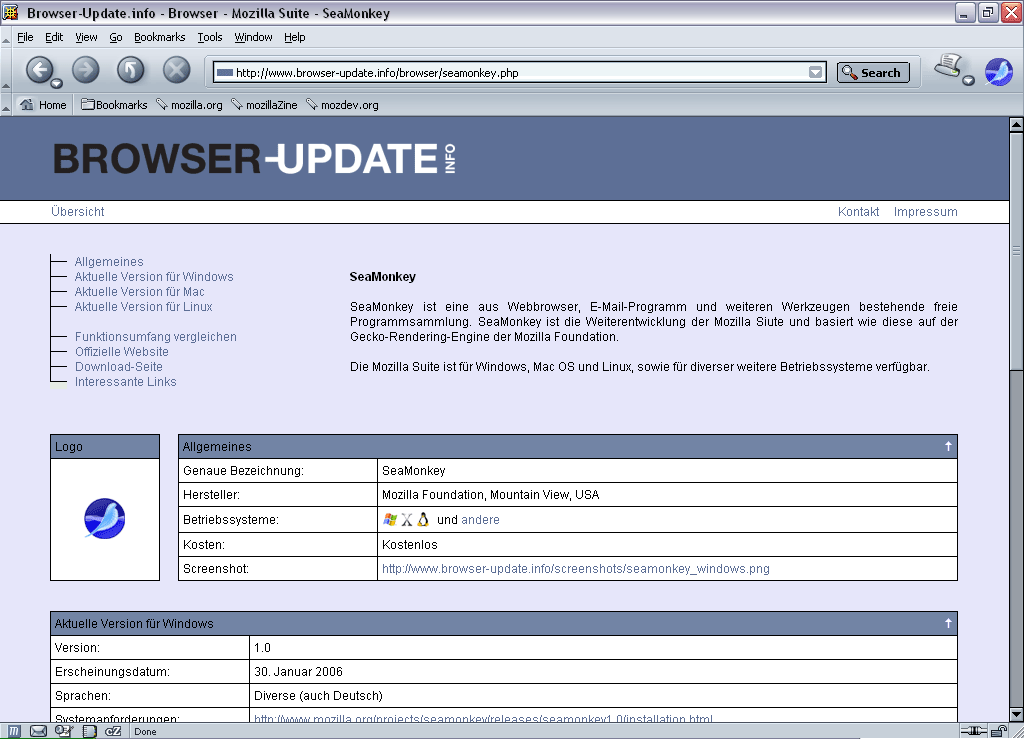Open Mail & Newsgroups from the status bar envelope

pos(39,731)
